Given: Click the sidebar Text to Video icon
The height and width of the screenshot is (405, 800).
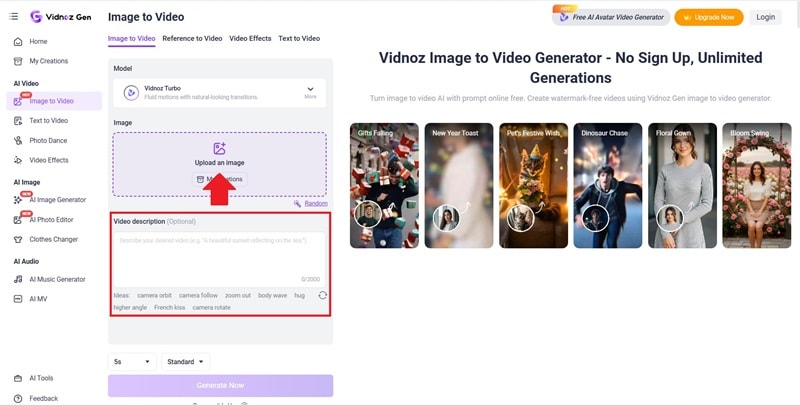Looking at the screenshot, I should pos(18,121).
